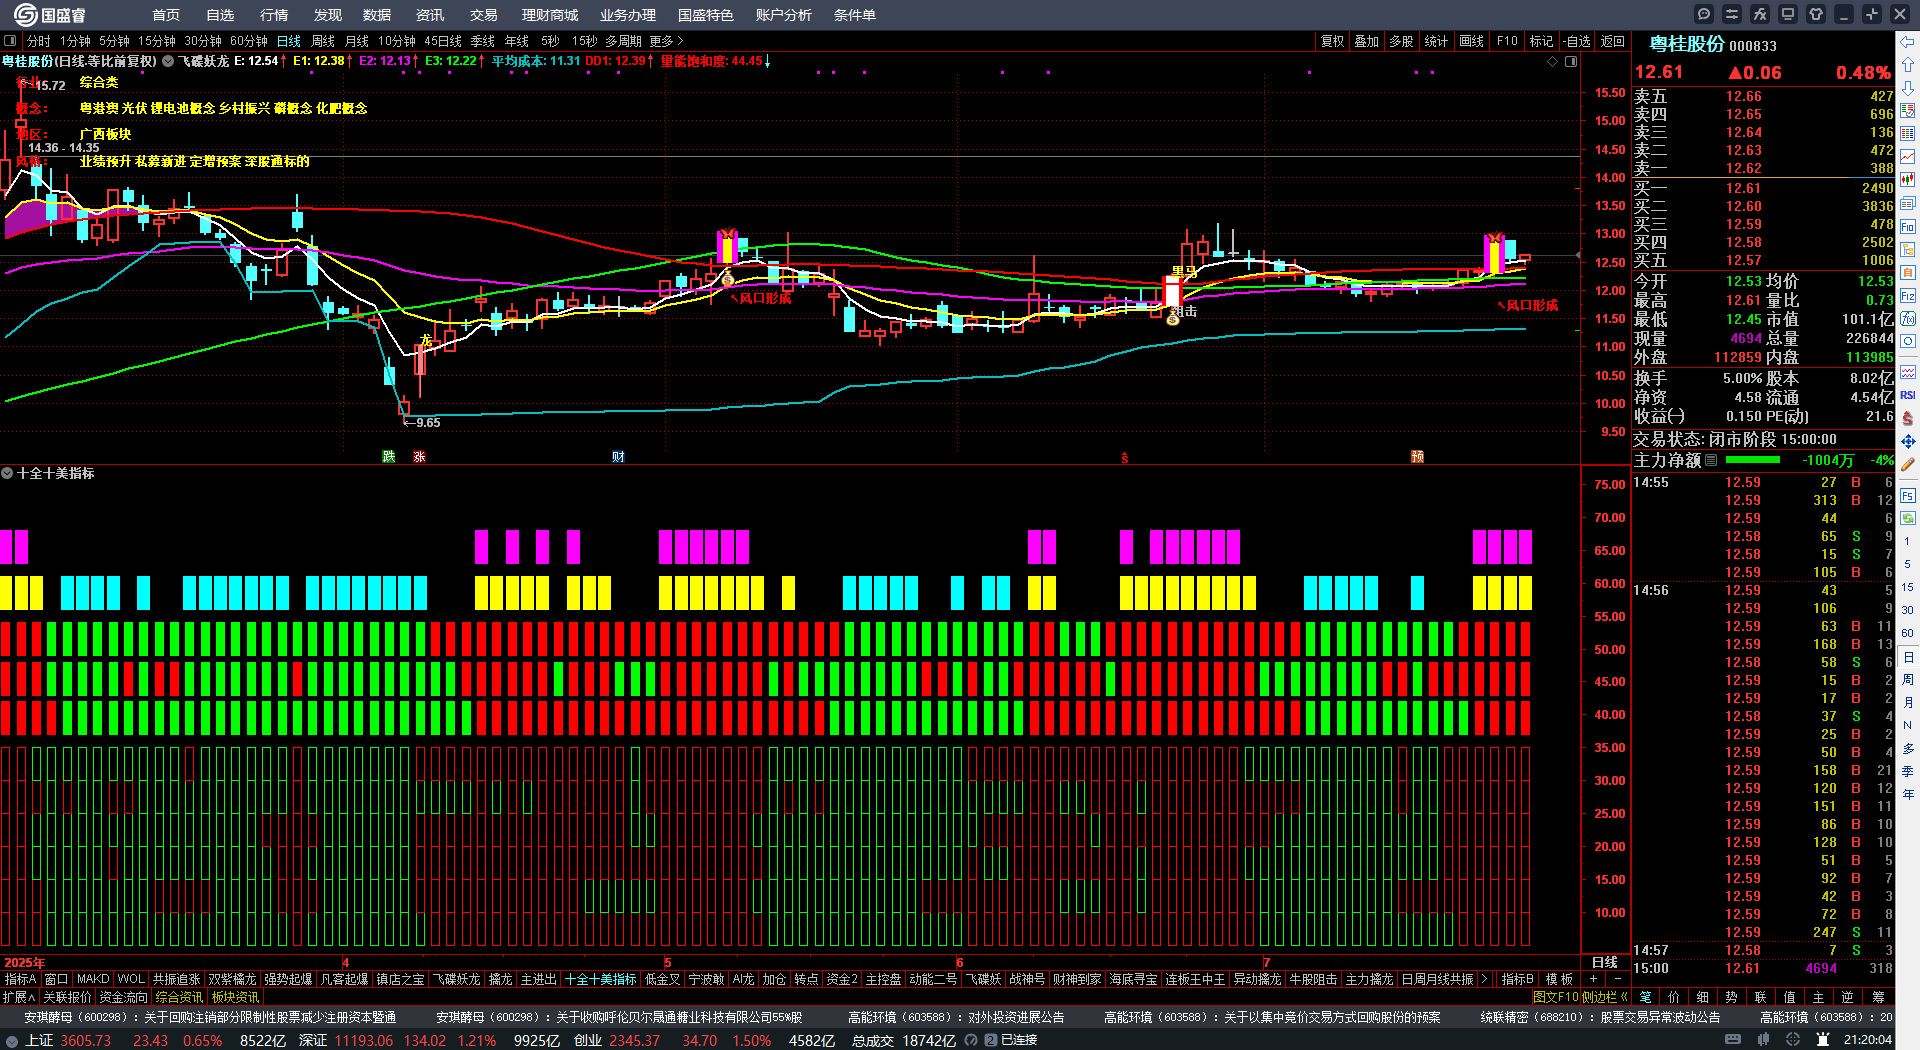The height and width of the screenshot is (1050, 1920).
Task: Open the 交易 menu
Action: point(484,15)
